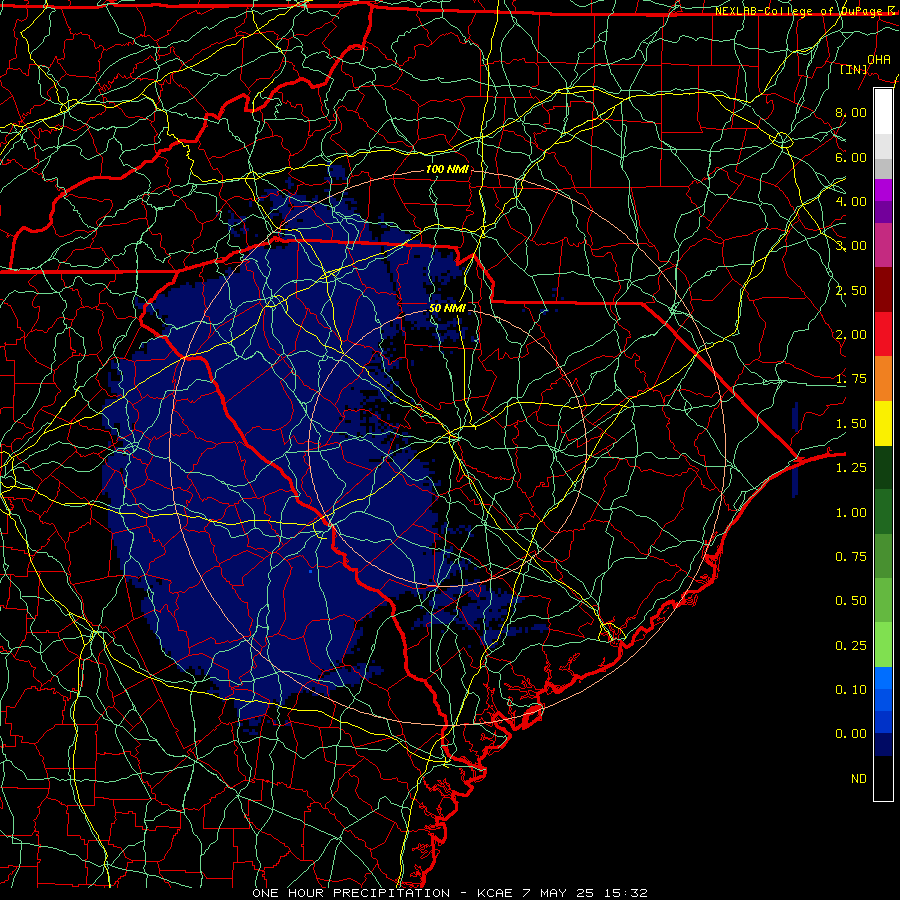Viewport: 900px width, 900px height.
Task: Select the dark red swatch beside 2.50
Action: pyautogui.click(x=883, y=290)
